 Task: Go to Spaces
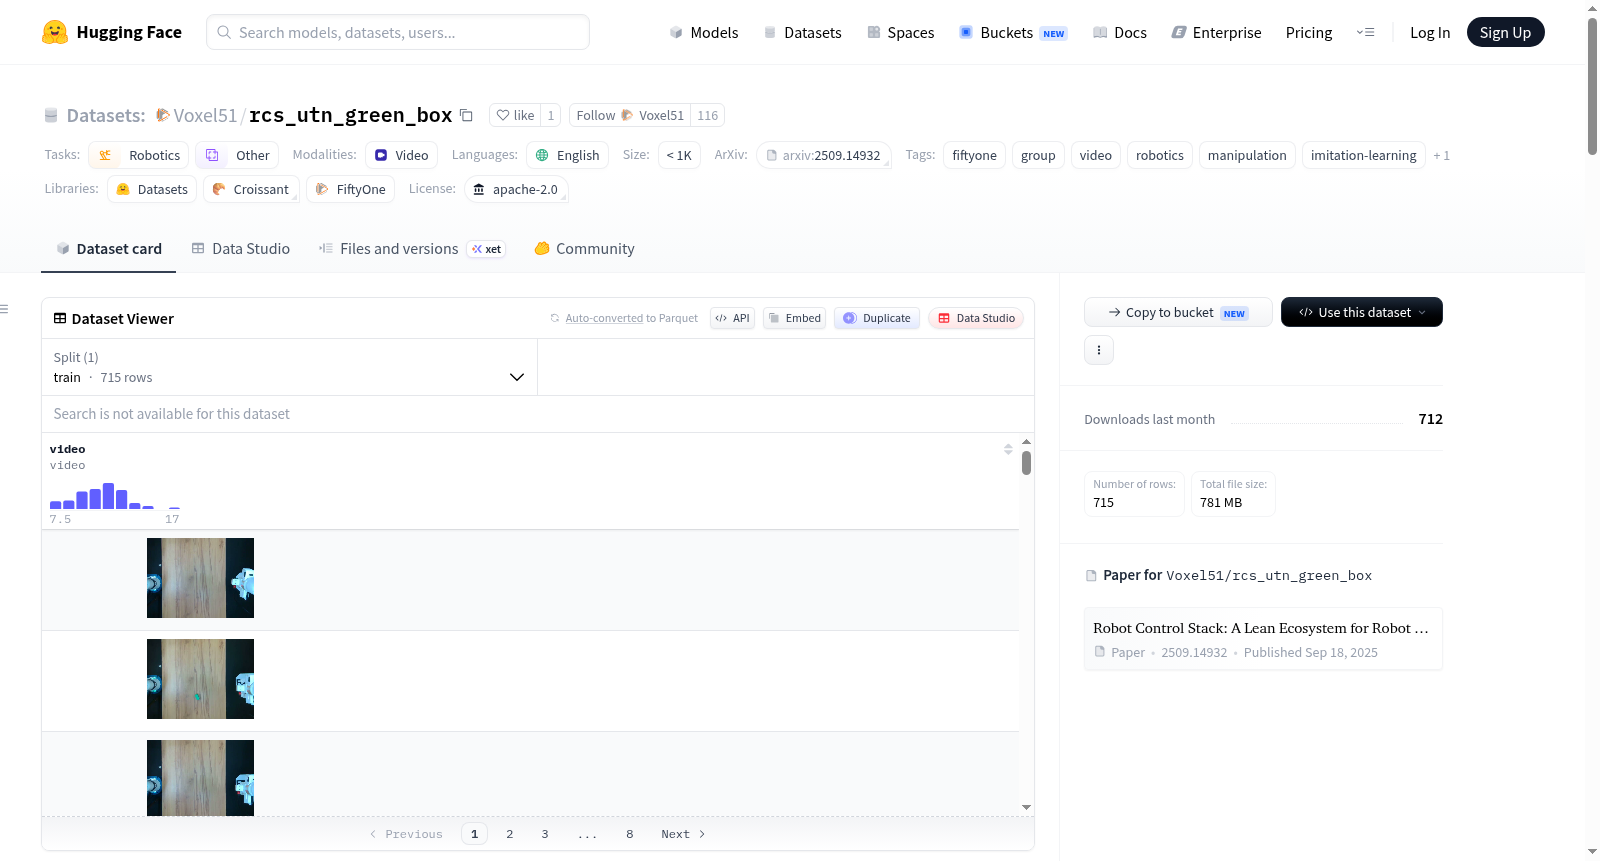(901, 32)
